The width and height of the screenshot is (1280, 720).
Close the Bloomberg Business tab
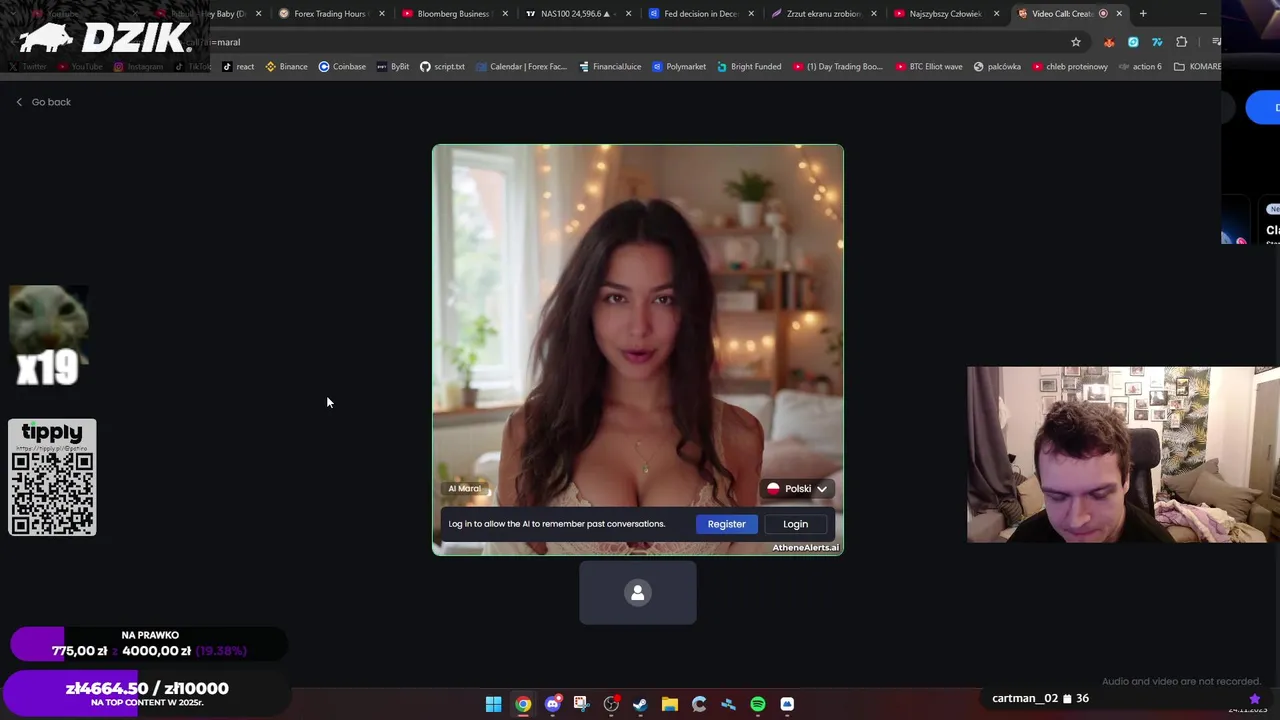[x=505, y=14]
